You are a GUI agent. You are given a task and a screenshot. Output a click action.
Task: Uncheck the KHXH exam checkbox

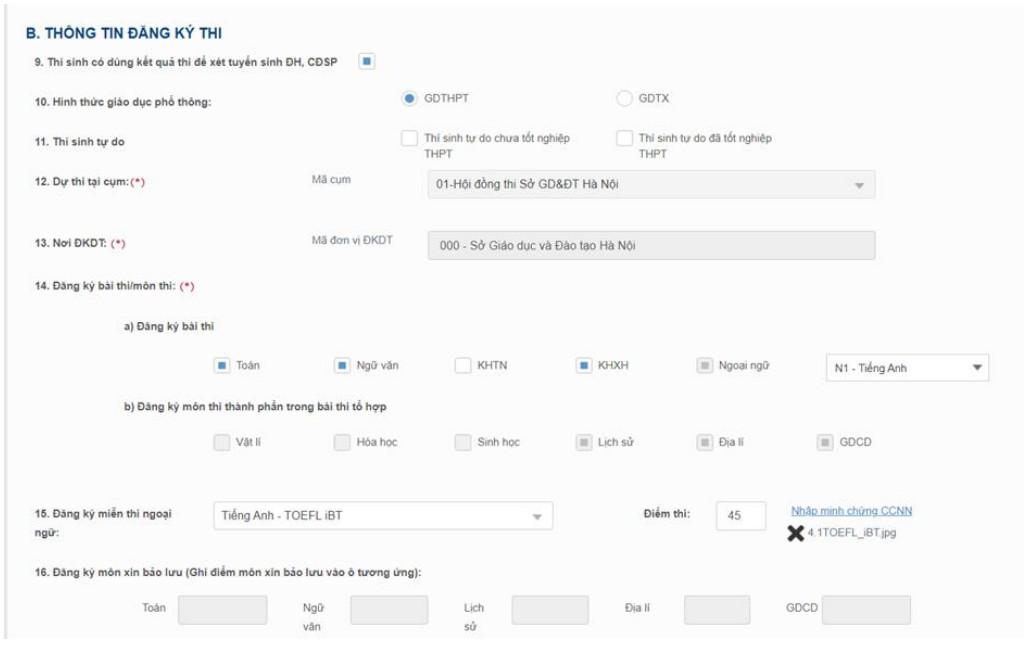(584, 366)
